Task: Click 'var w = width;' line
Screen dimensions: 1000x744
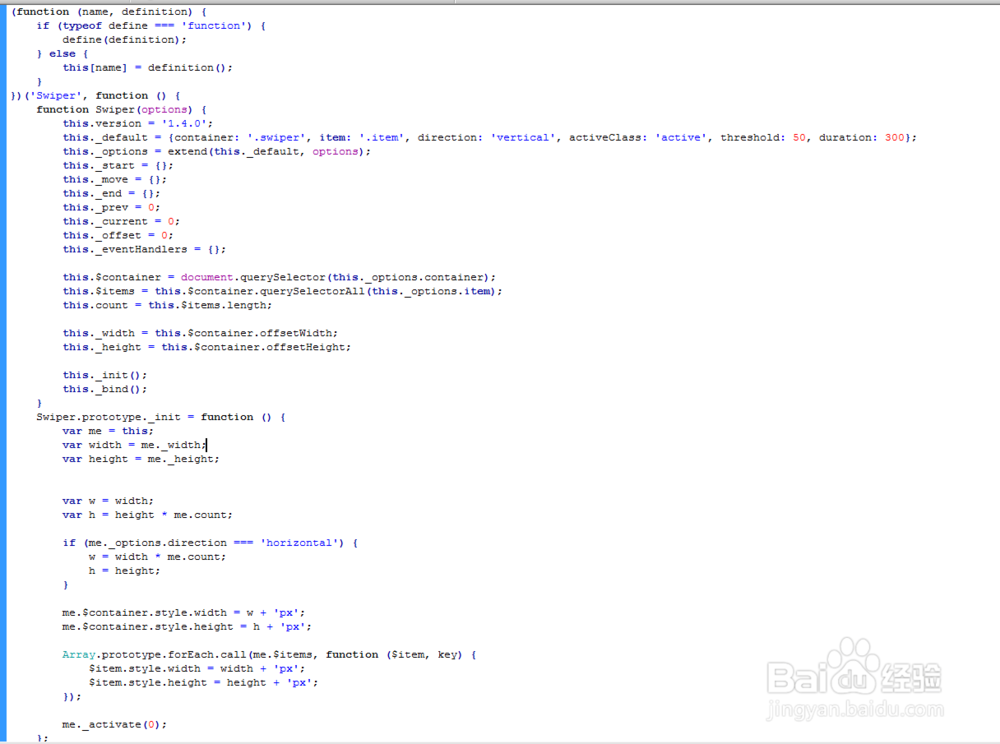Action: pos(108,501)
